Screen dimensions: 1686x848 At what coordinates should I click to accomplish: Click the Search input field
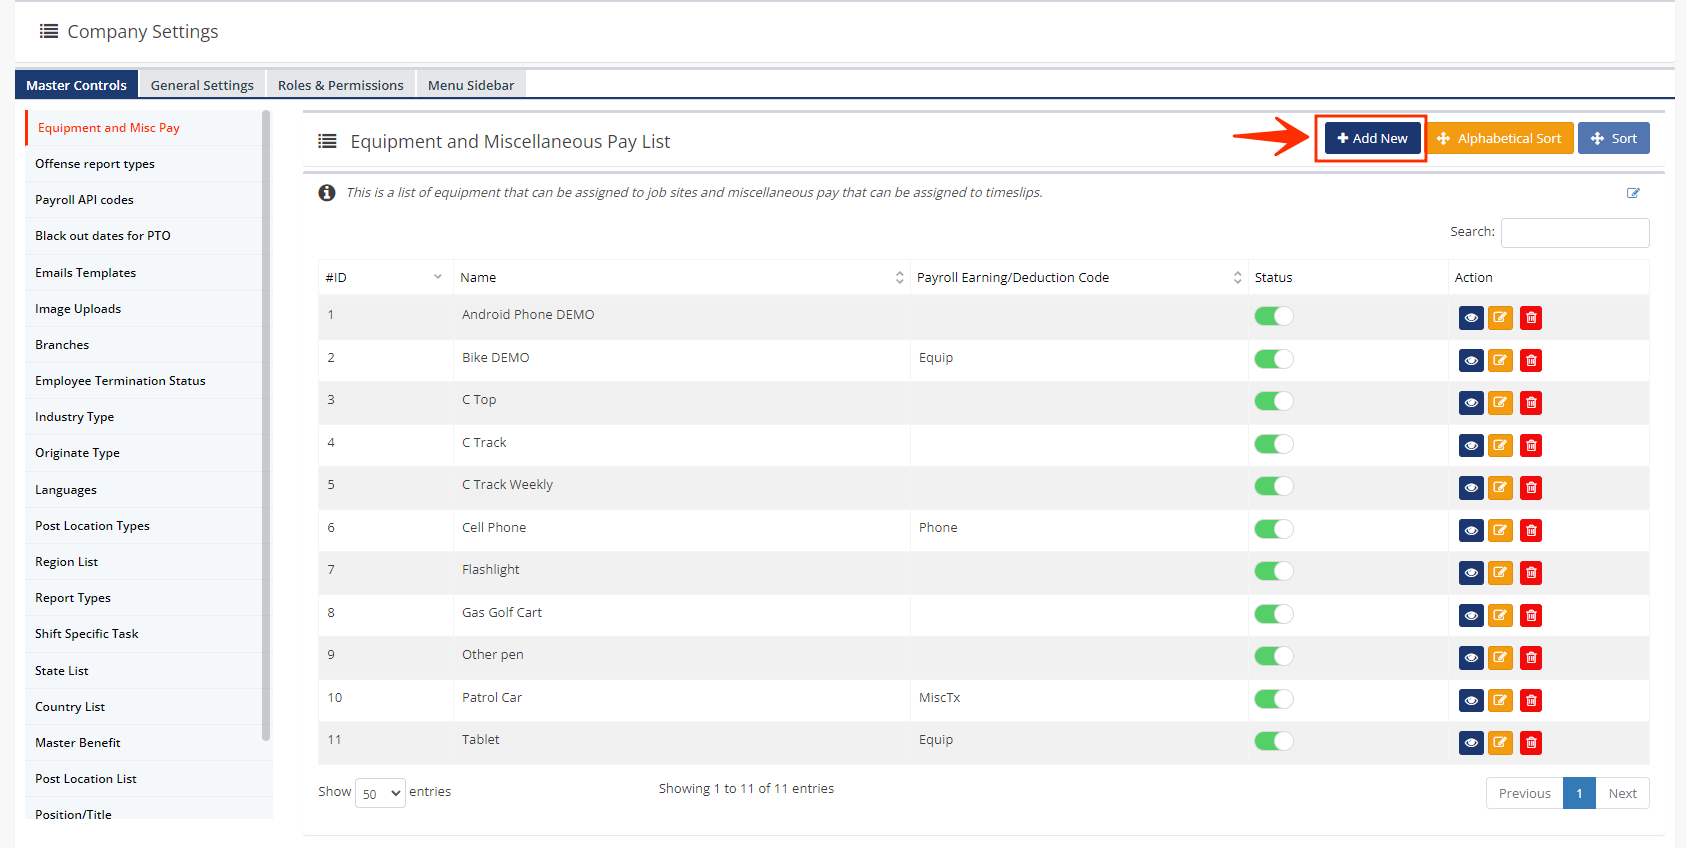click(x=1574, y=233)
